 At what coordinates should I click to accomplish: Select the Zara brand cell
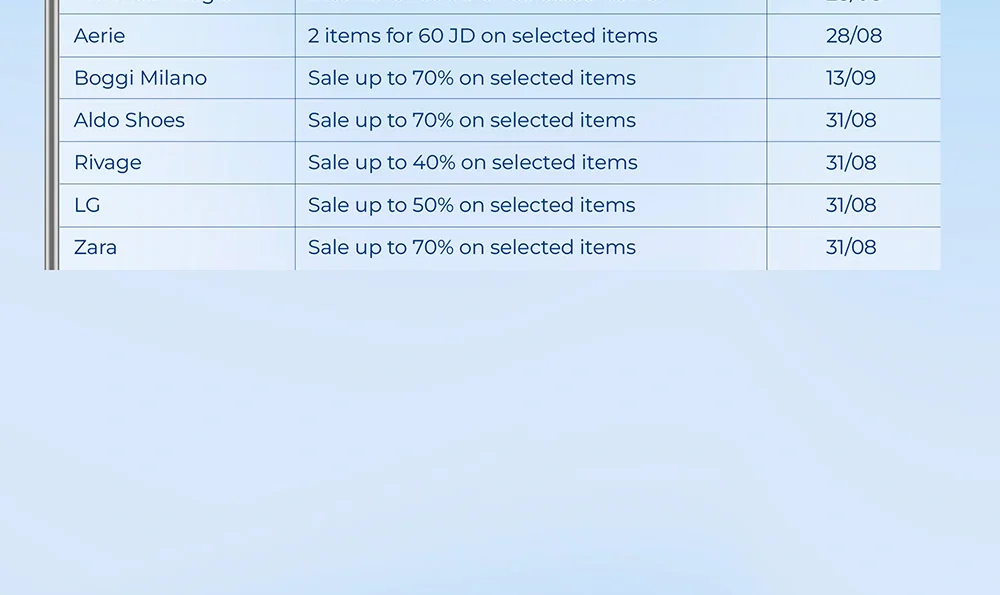pos(95,247)
